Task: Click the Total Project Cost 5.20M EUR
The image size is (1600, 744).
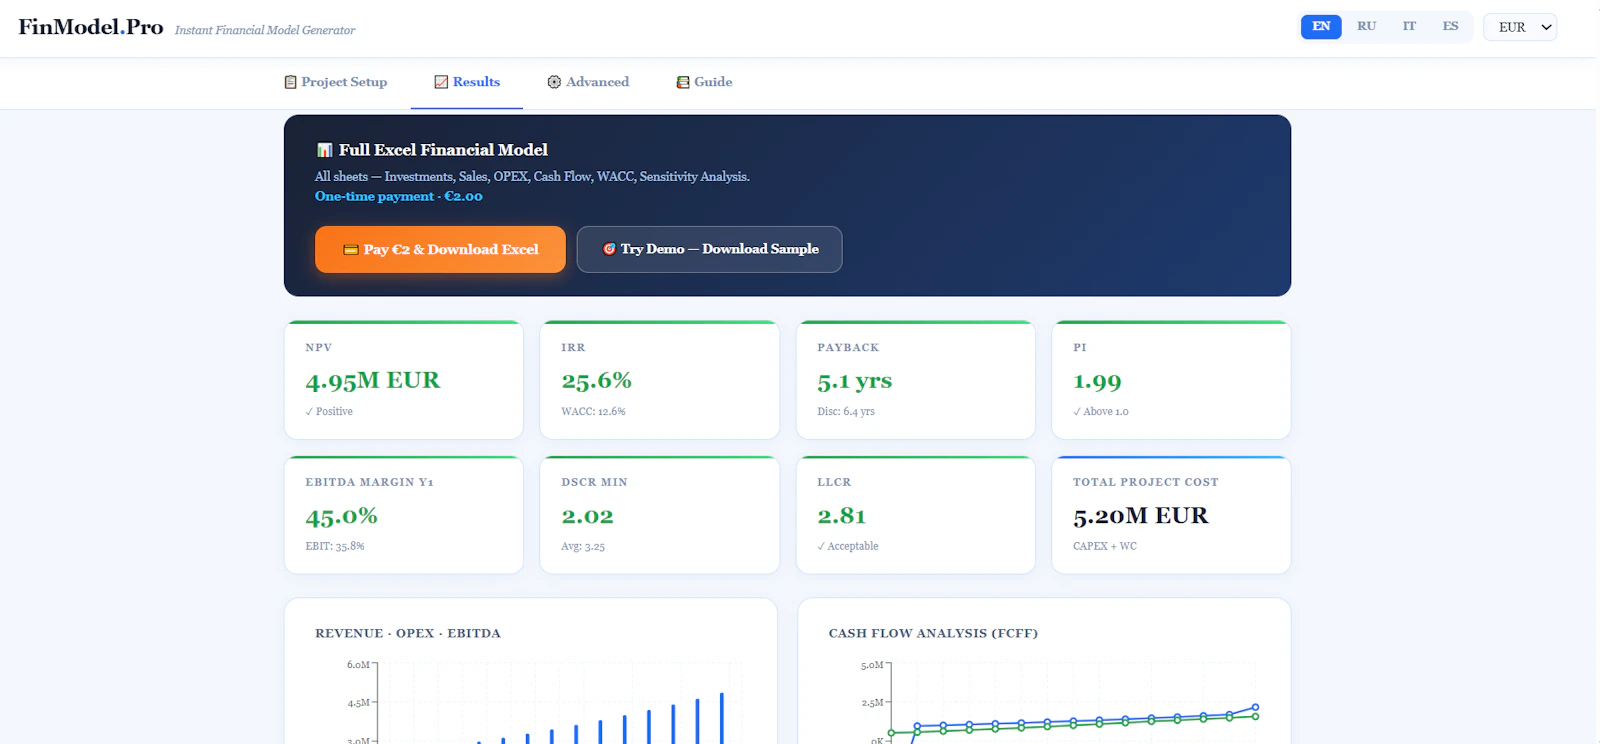Action: pos(1141,516)
